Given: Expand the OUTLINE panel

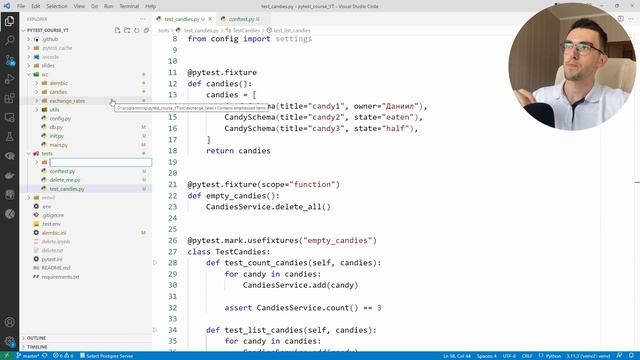Looking at the screenshot, I should point(36,338).
